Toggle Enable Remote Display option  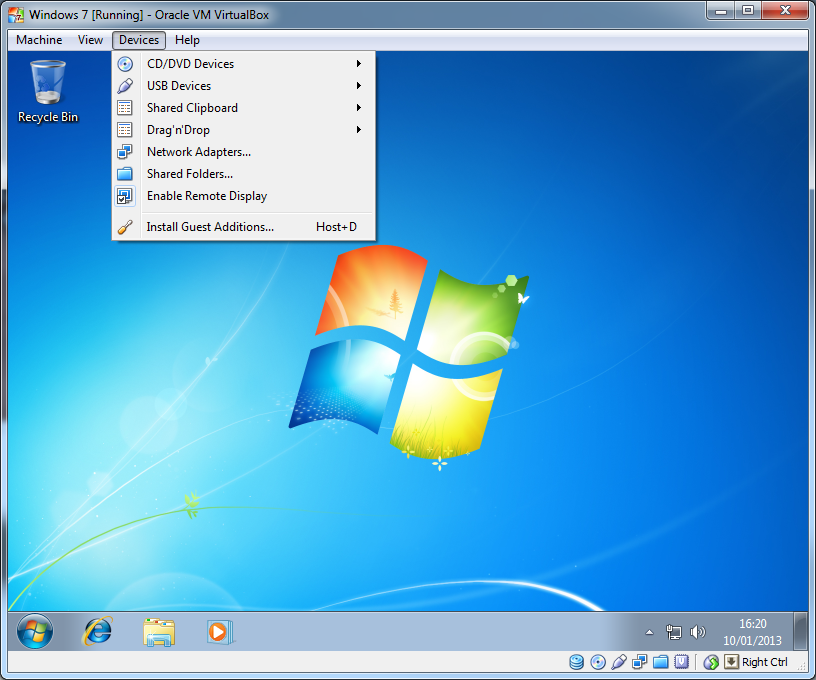tap(206, 196)
